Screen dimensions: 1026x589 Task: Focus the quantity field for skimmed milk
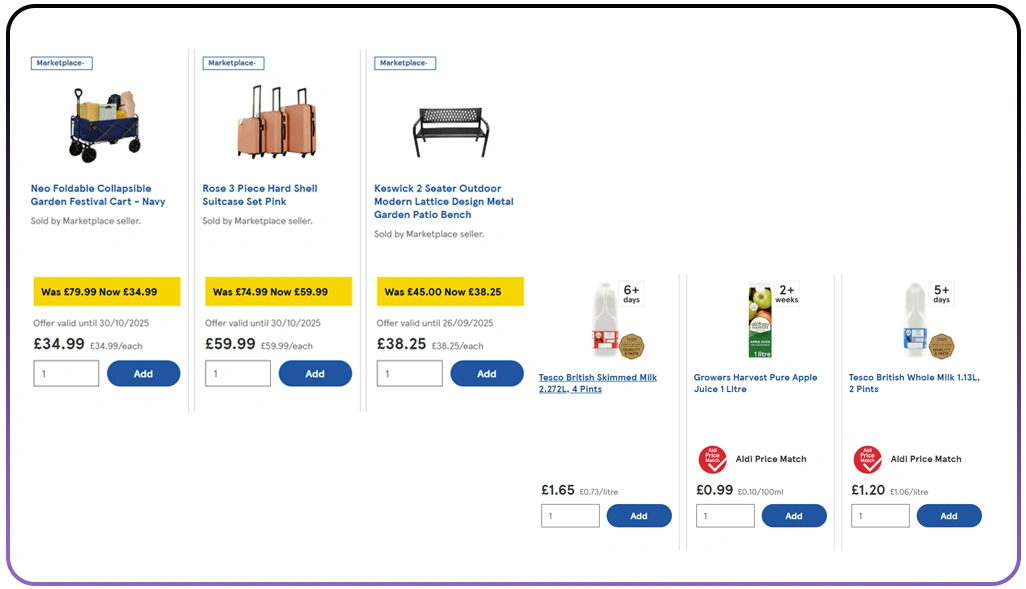pyautogui.click(x=570, y=516)
